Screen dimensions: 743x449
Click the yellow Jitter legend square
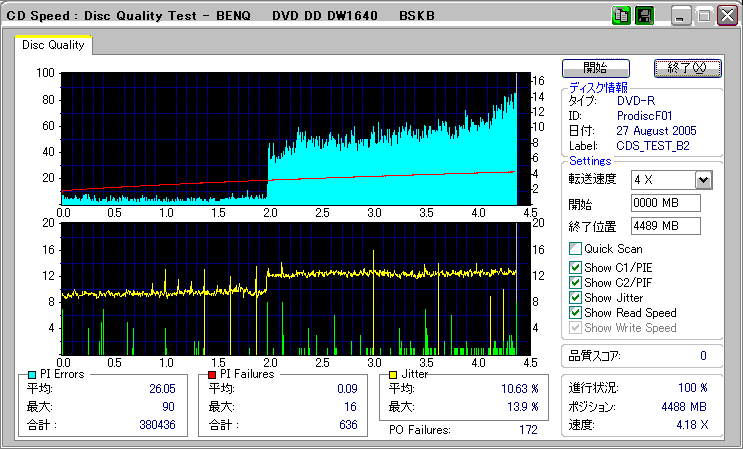[393, 375]
